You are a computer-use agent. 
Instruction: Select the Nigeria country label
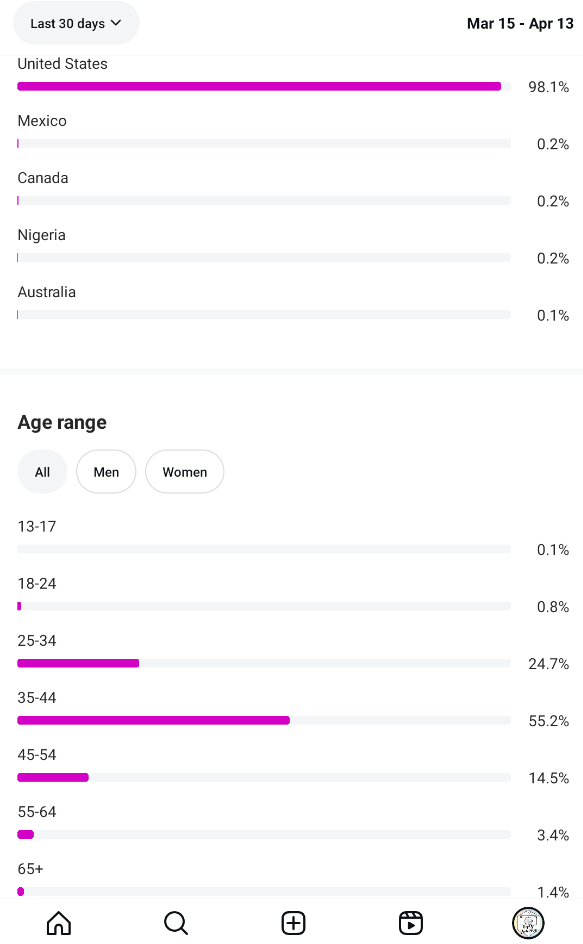coord(42,235)
